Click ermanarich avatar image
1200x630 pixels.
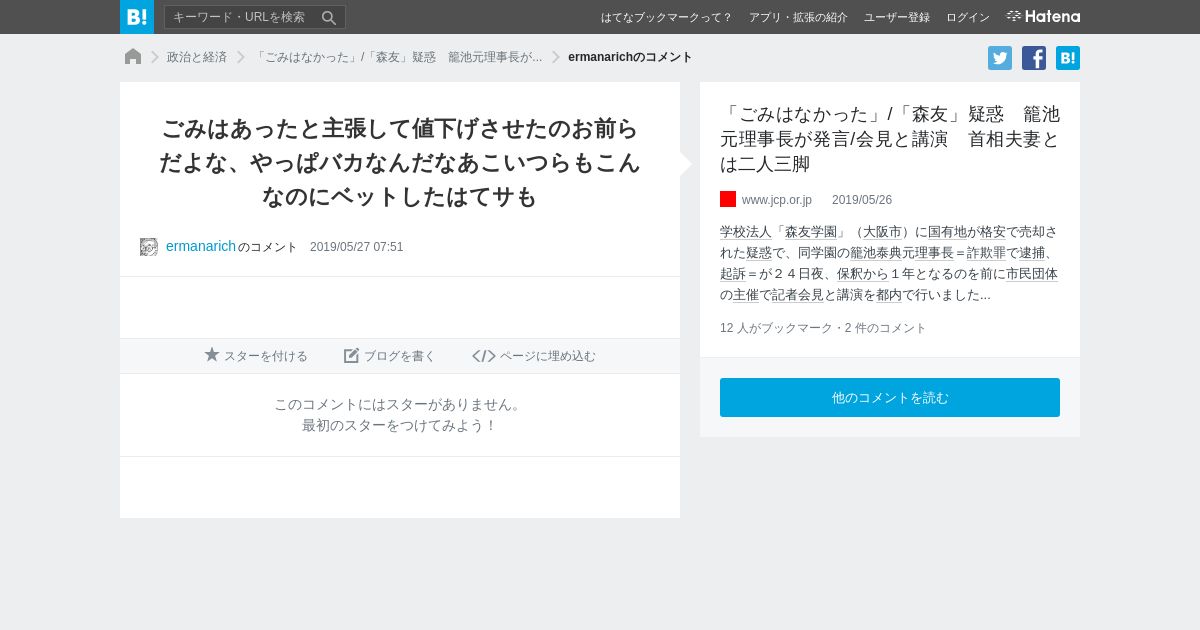149,247
